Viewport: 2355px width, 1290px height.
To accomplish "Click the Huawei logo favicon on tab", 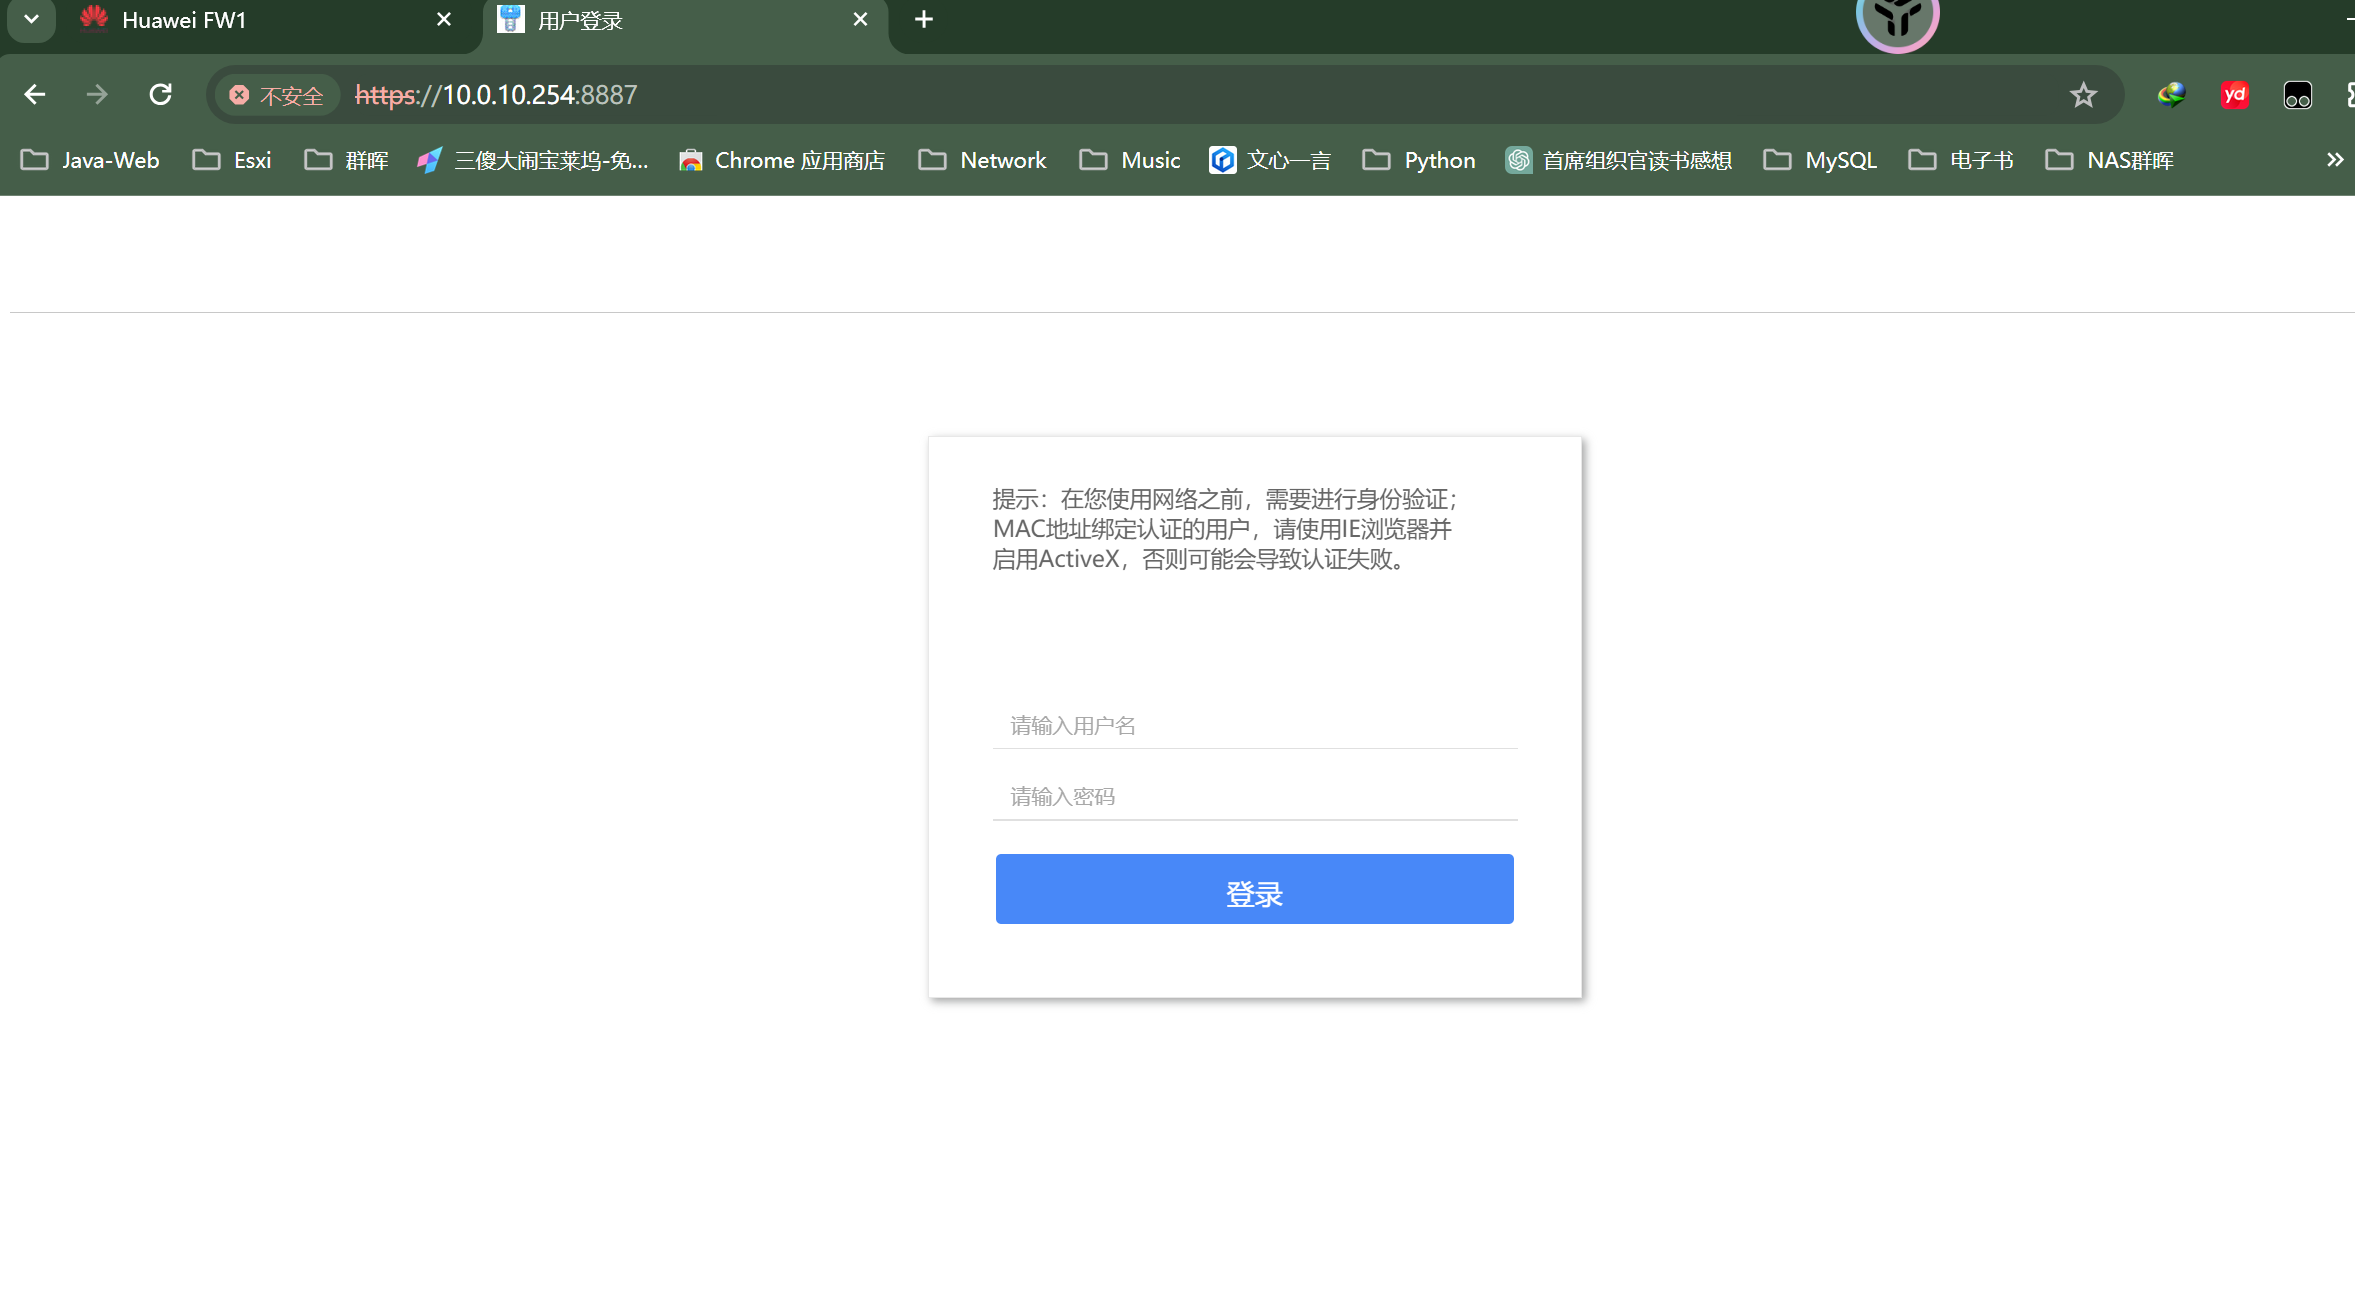I will [x=94, y=19].
